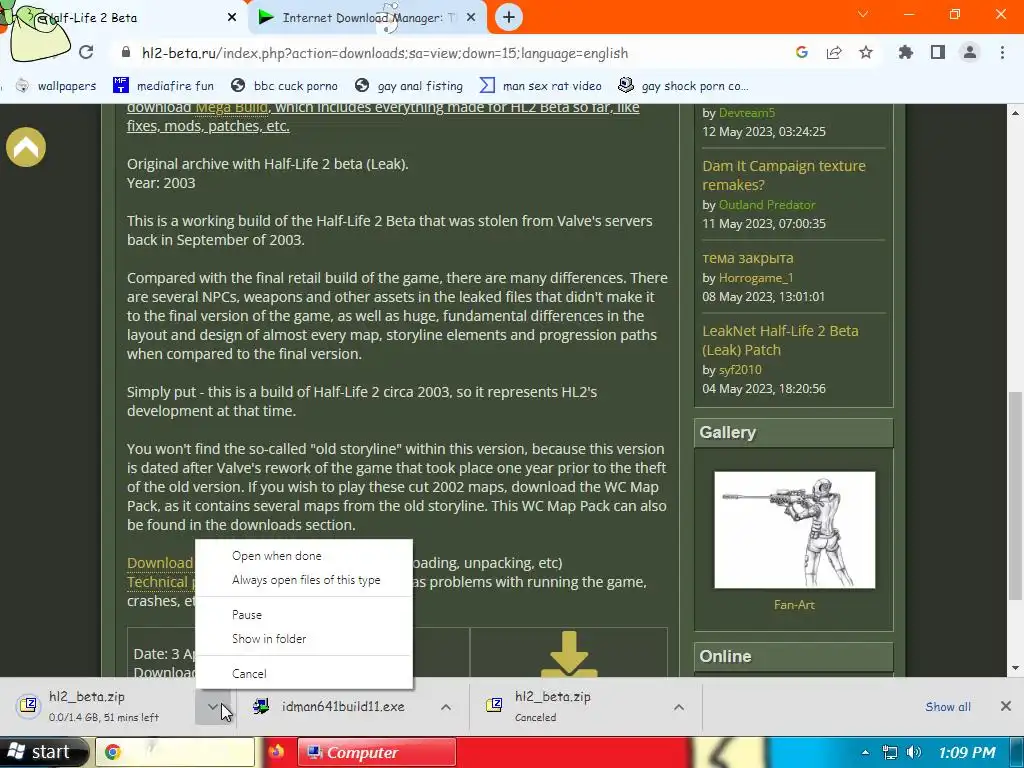
Task: Open the tab search chevron
Action: [863, 14]
